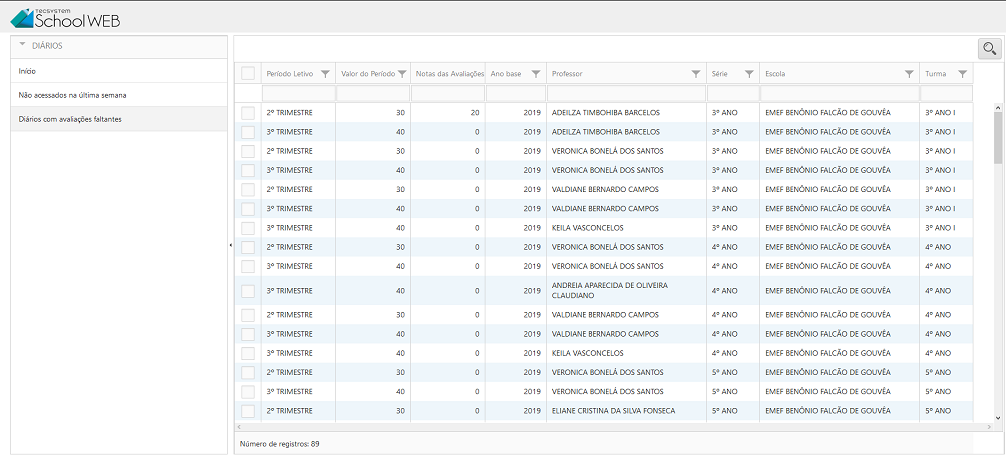This screenshot has height=457, width=1006.
Task: Click the magnifier search icon
Action: (989, 48)
